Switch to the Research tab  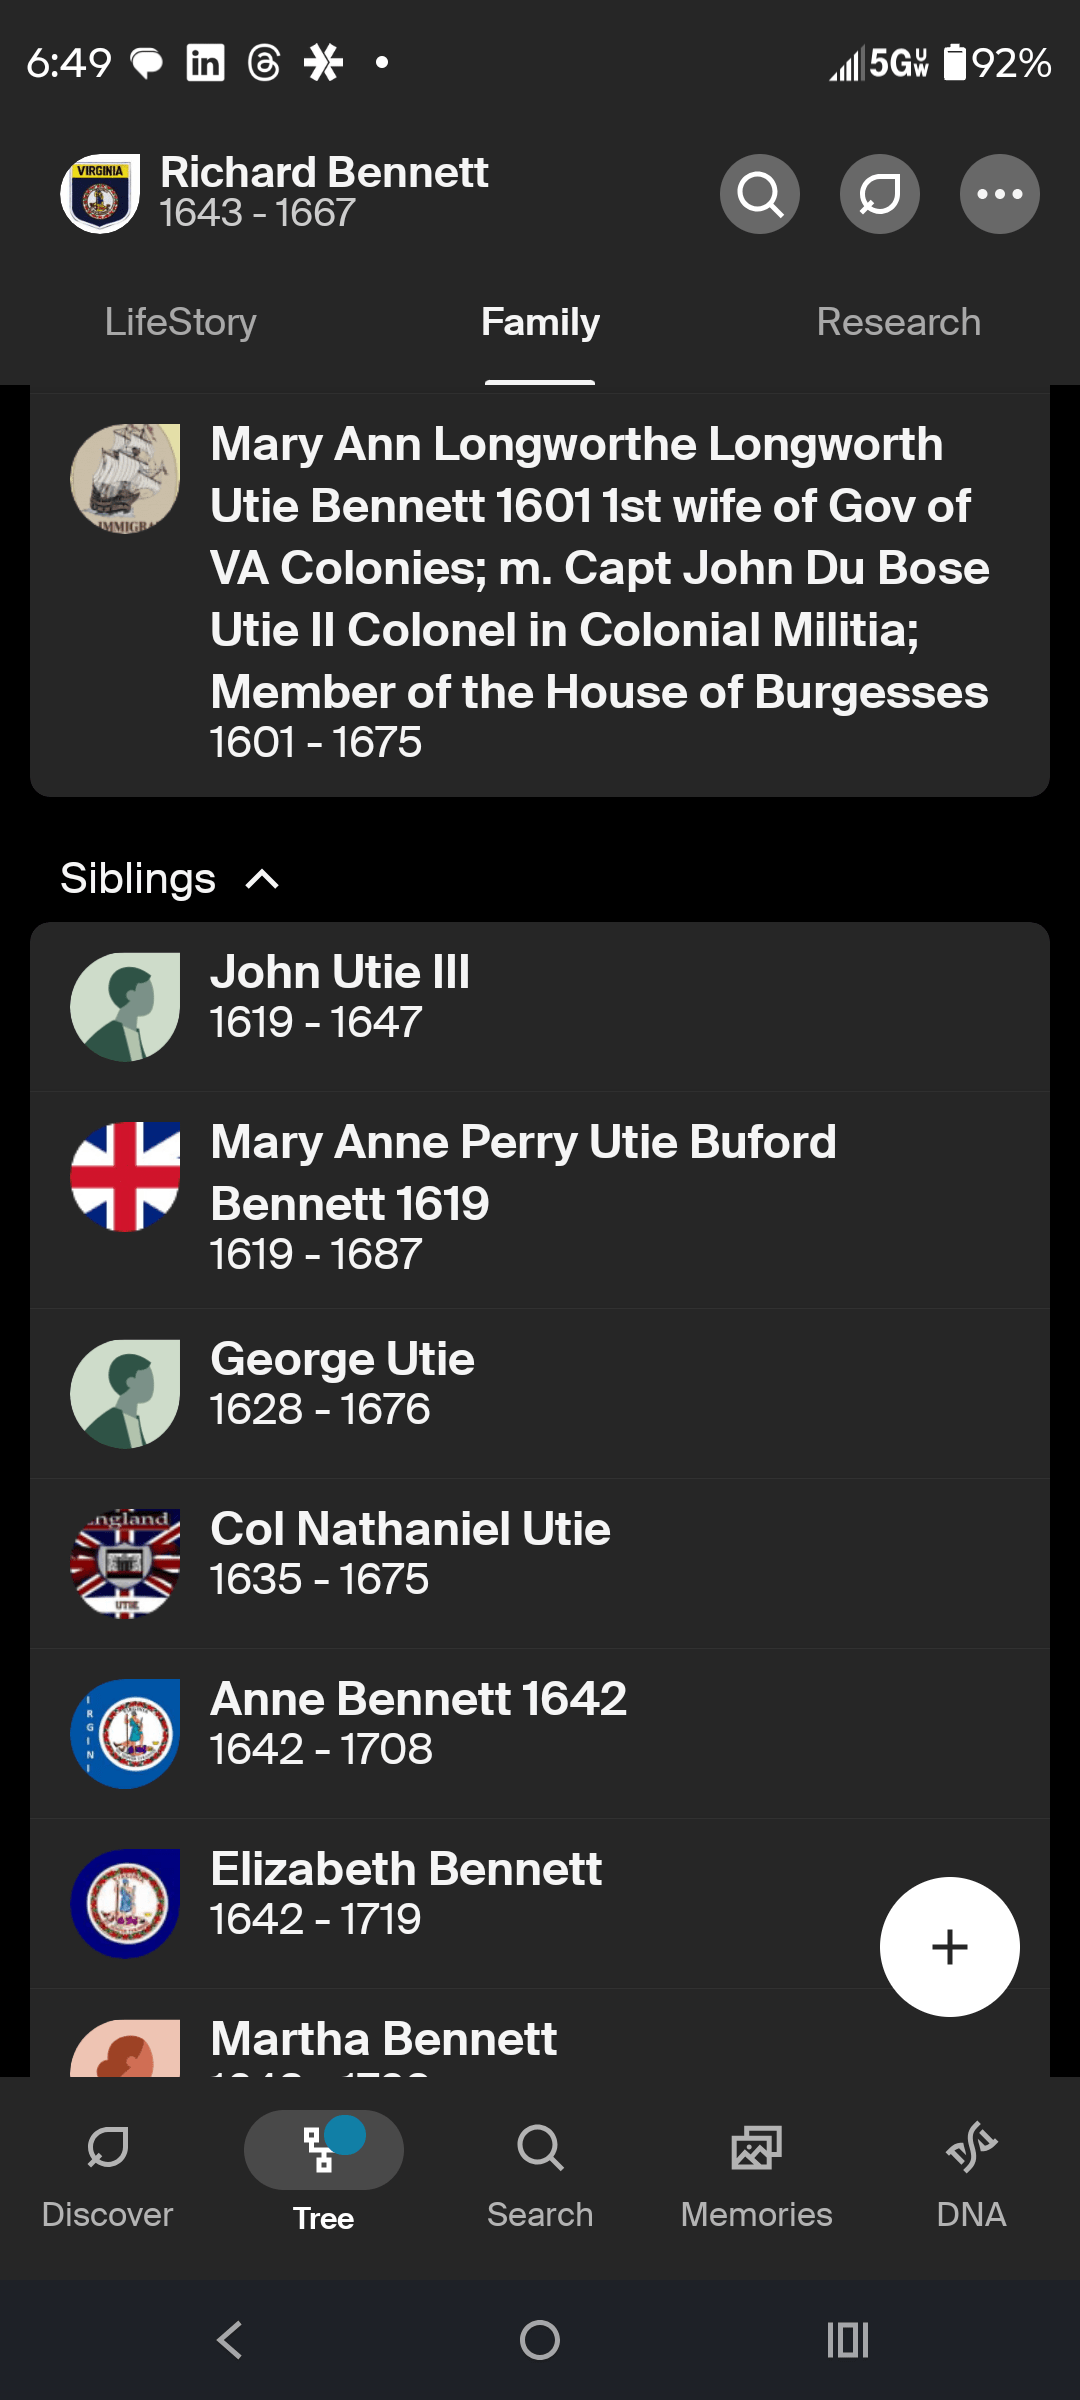coord(898,322)
